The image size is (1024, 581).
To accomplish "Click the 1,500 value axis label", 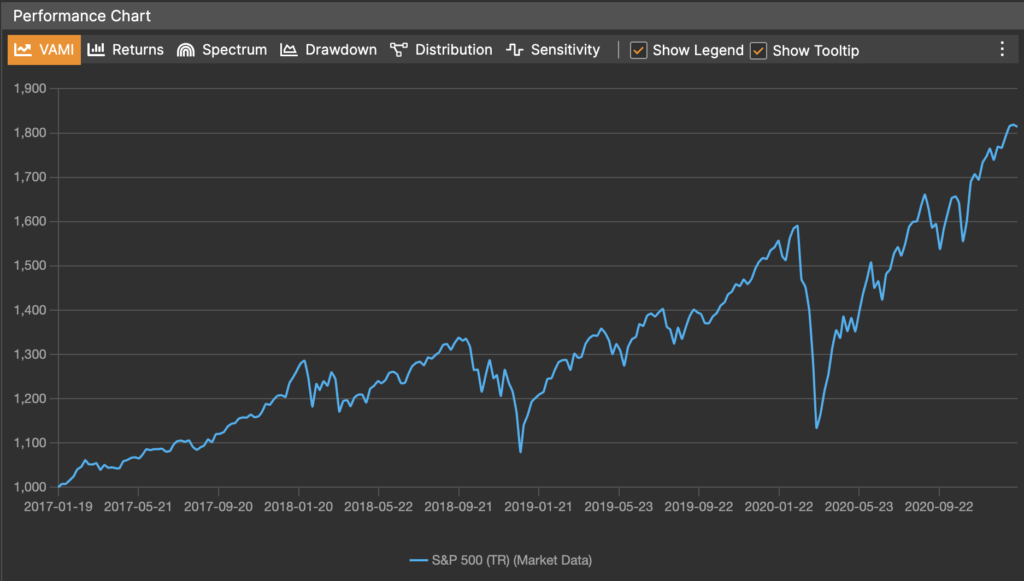I will click(x=31, y=266).
